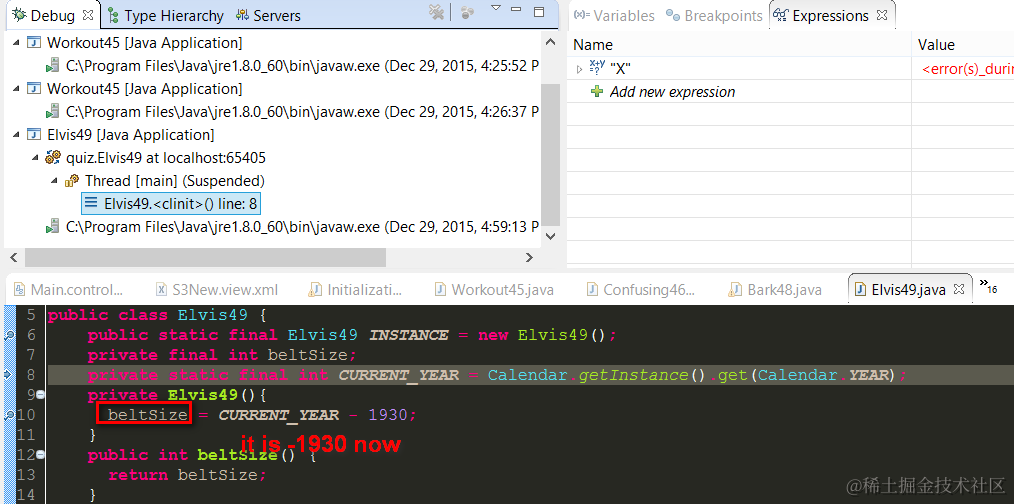Close the Elvis49.java editor tab
This screenshot has width=1014, height=504.
coord(959,289)
